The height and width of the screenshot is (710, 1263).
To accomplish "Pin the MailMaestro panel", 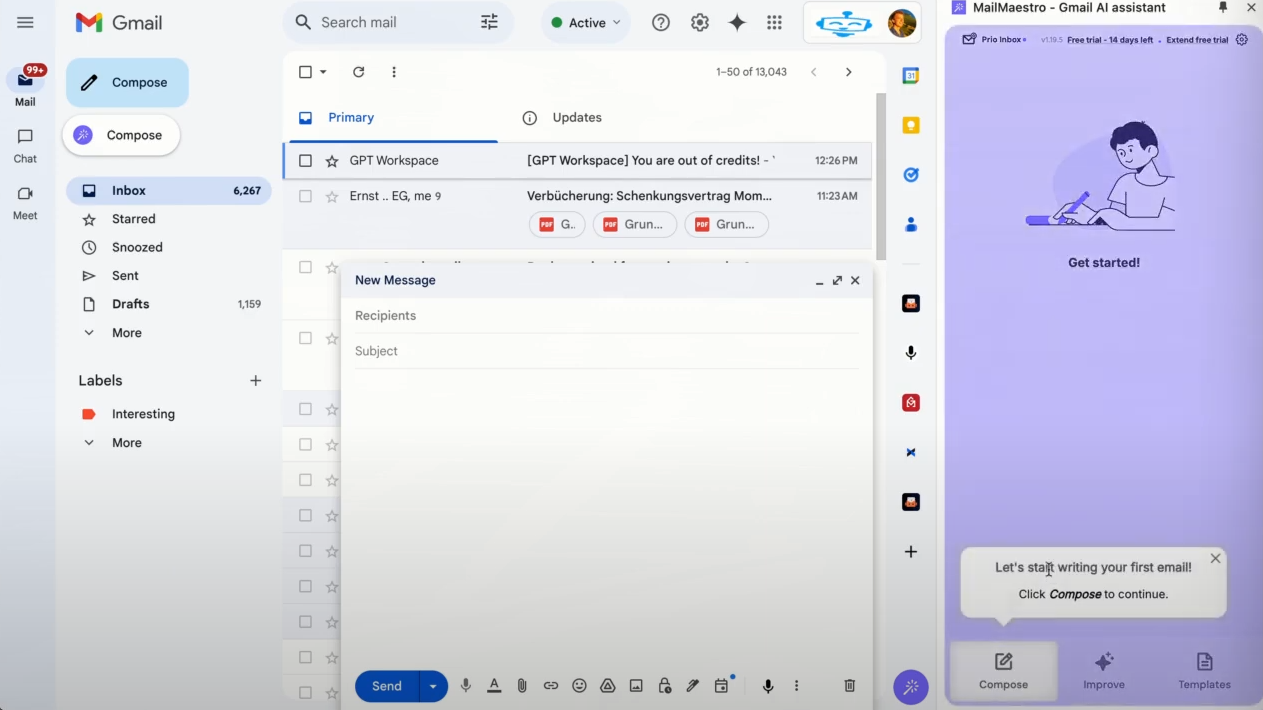I will pyautogui.click(x=1223, y=8).
